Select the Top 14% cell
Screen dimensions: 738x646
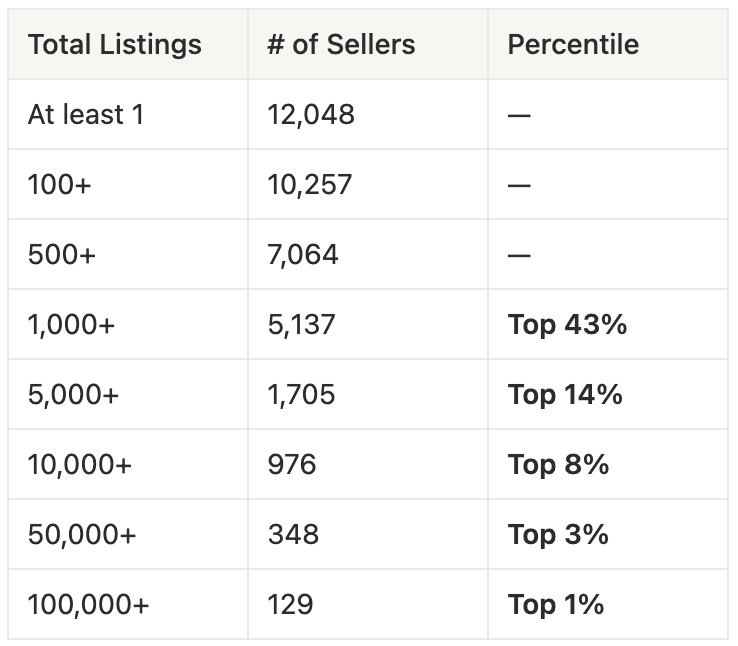pos(565,395)
